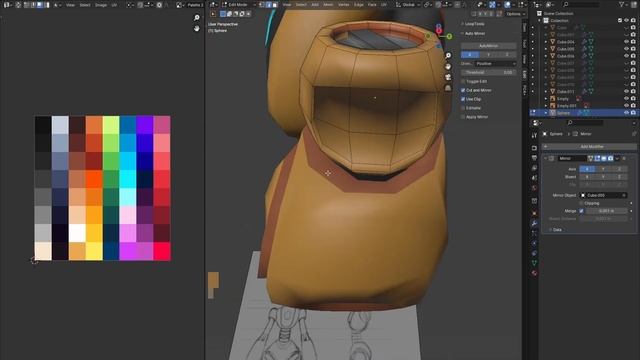Open the Tool properties tab icon

(x=534, y=135)
